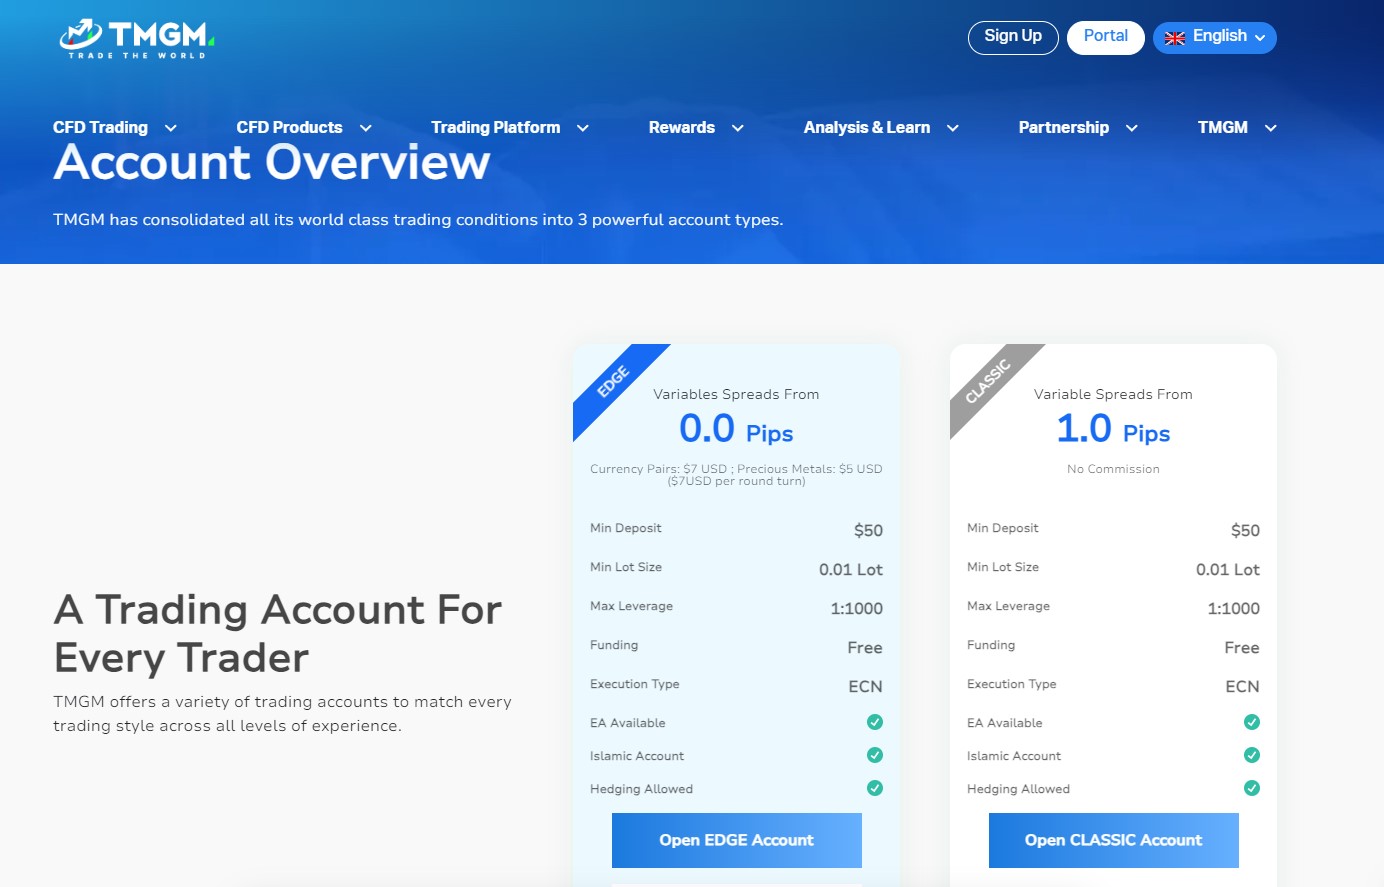
Task: Click A Trading Account For Every Trader heading
Action: tap(278, 634)
